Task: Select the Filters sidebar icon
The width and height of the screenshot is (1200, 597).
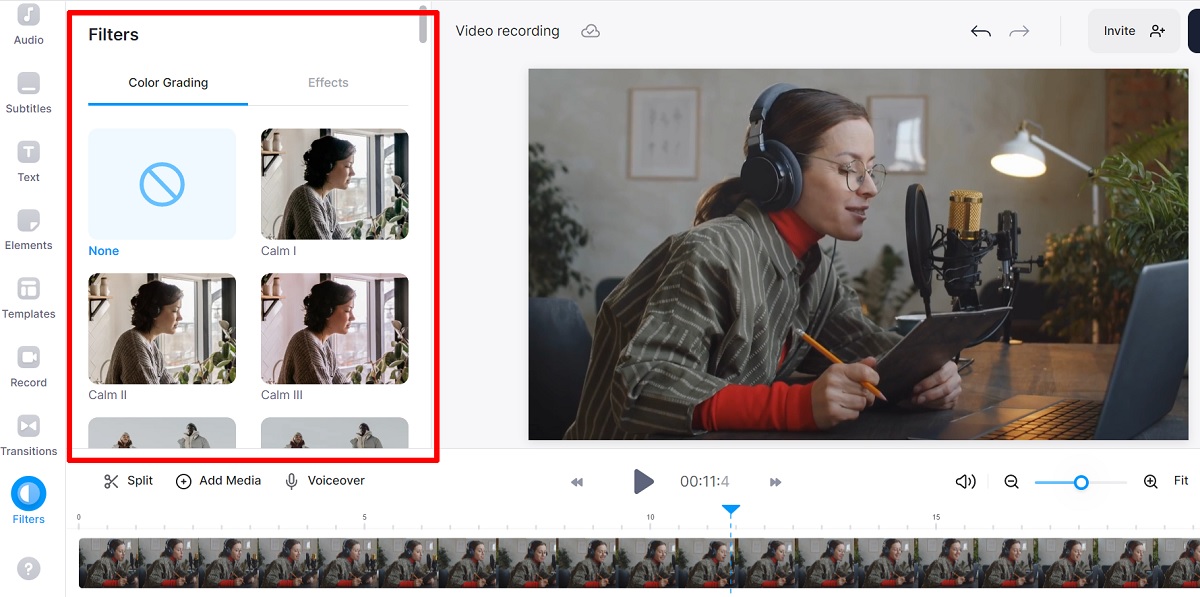Action: [x=29, y=501]
